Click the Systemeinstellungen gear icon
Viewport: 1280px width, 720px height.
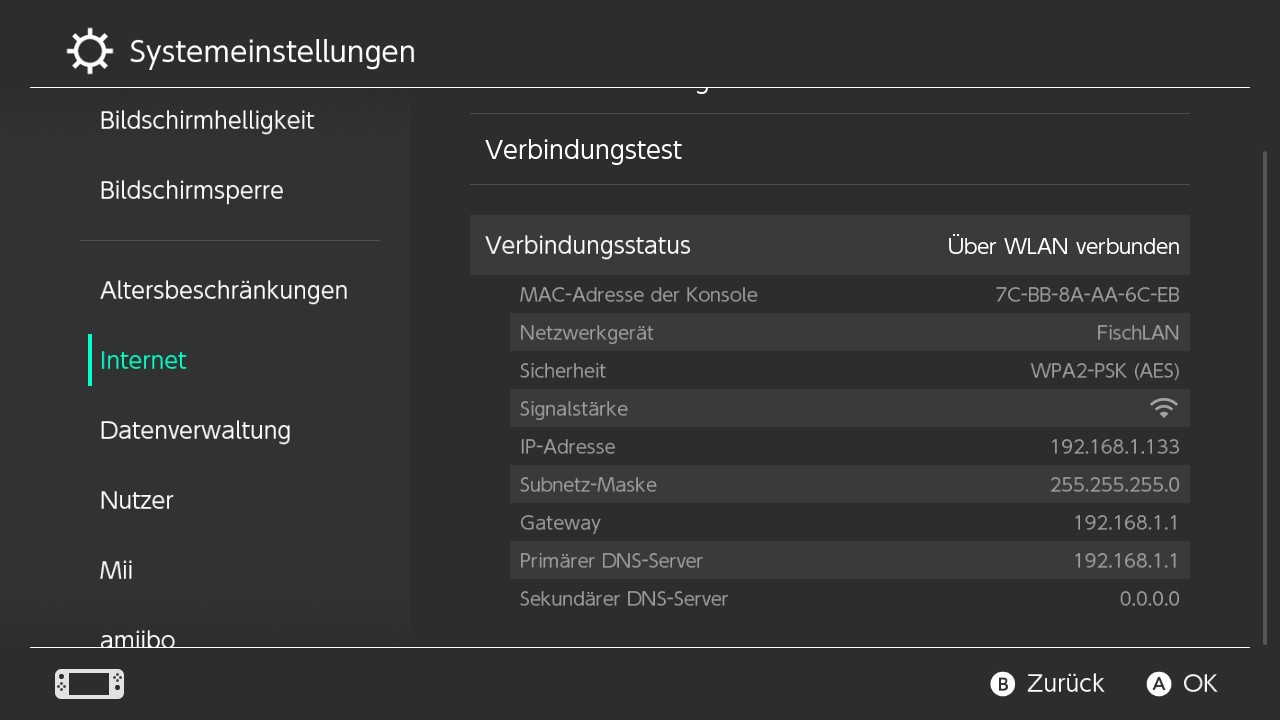click(89, 52)
